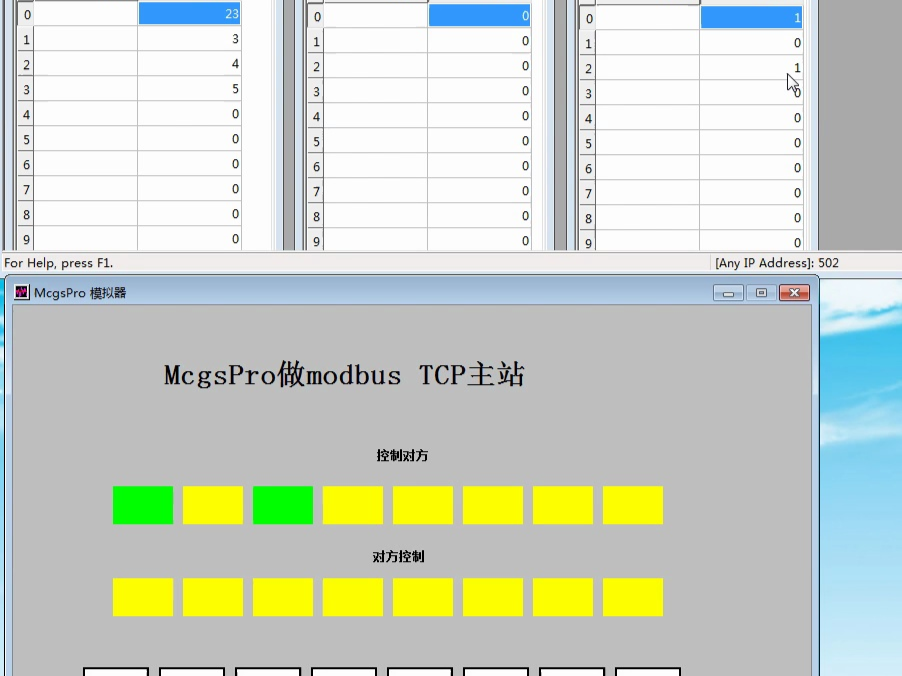
Task: Click the 'McgsPro 模拟器' window title
Action: (x=80, y=293)
